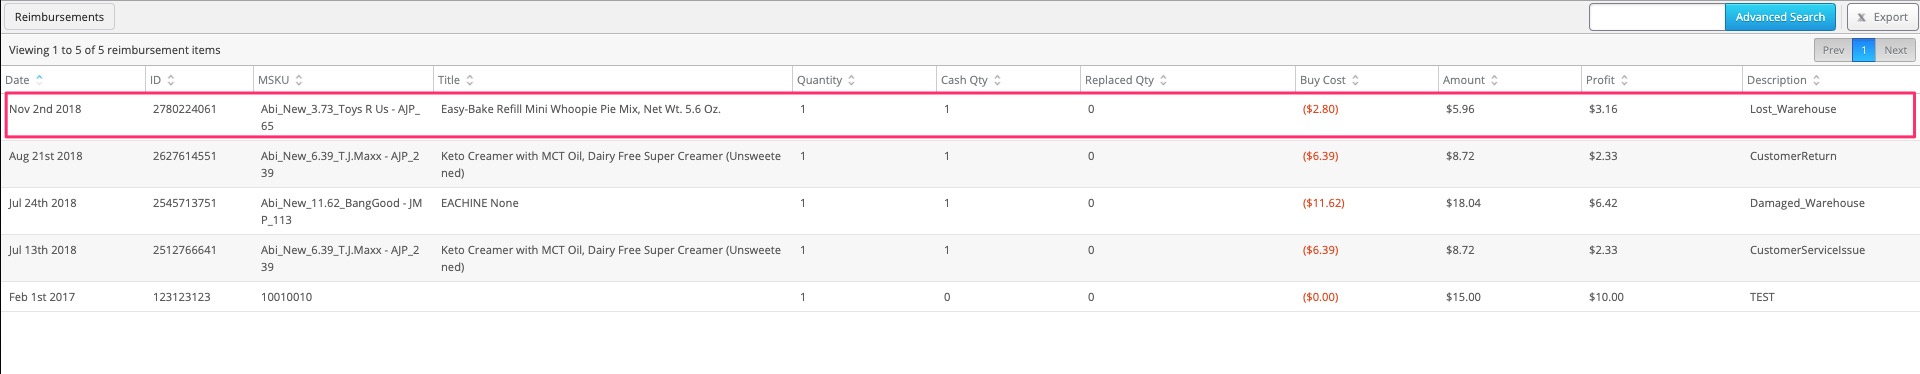Click sort arrows next to Profit header
The height and width of the screenshot is (374, 1920).
pyautogui.click(x=1624, y=80)
